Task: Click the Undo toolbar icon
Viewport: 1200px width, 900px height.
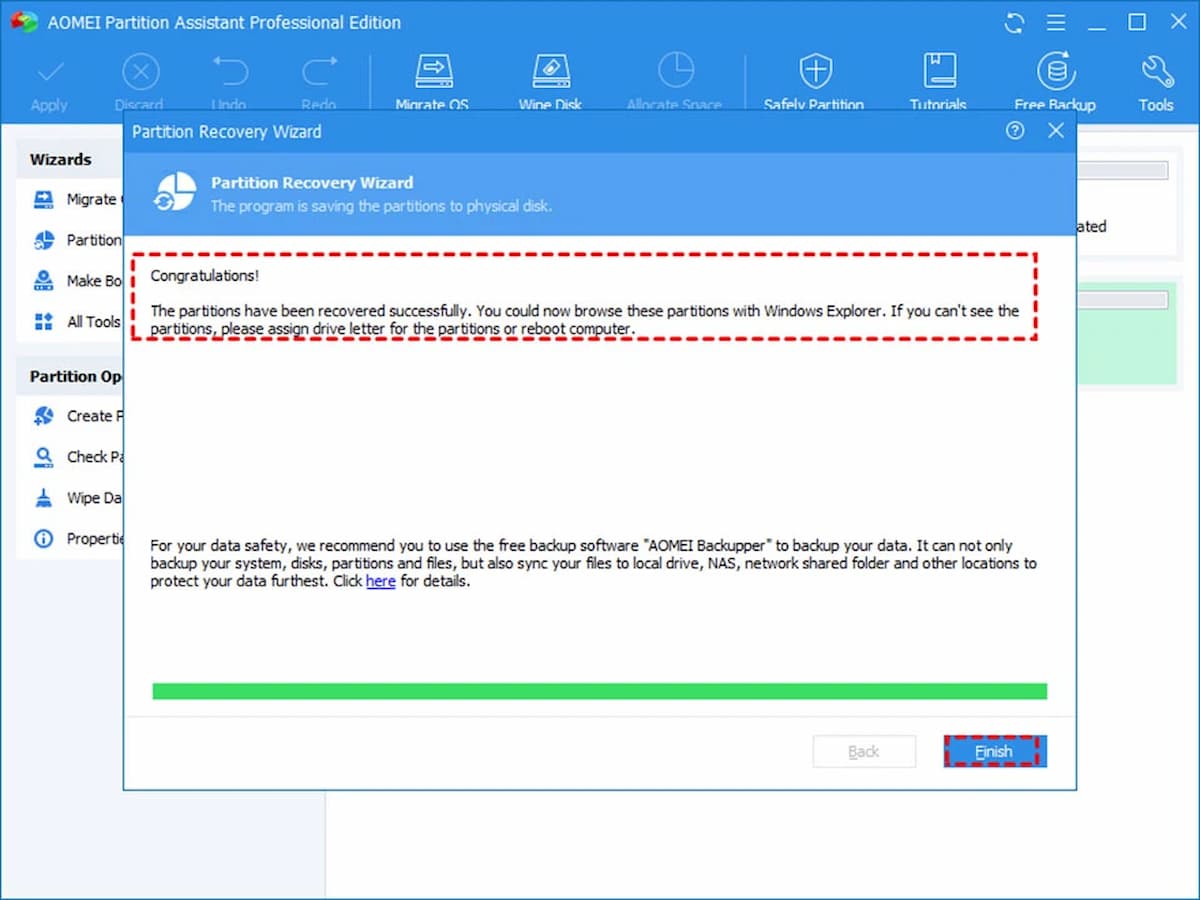Action: [229, 80]
